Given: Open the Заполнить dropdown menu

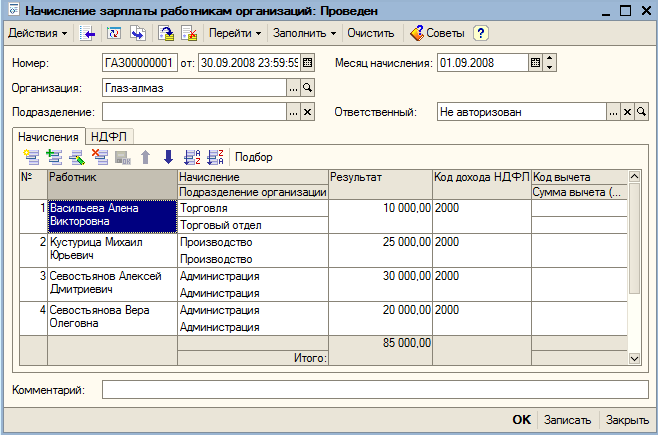Looking at the screenshot, I should (304, 33).
